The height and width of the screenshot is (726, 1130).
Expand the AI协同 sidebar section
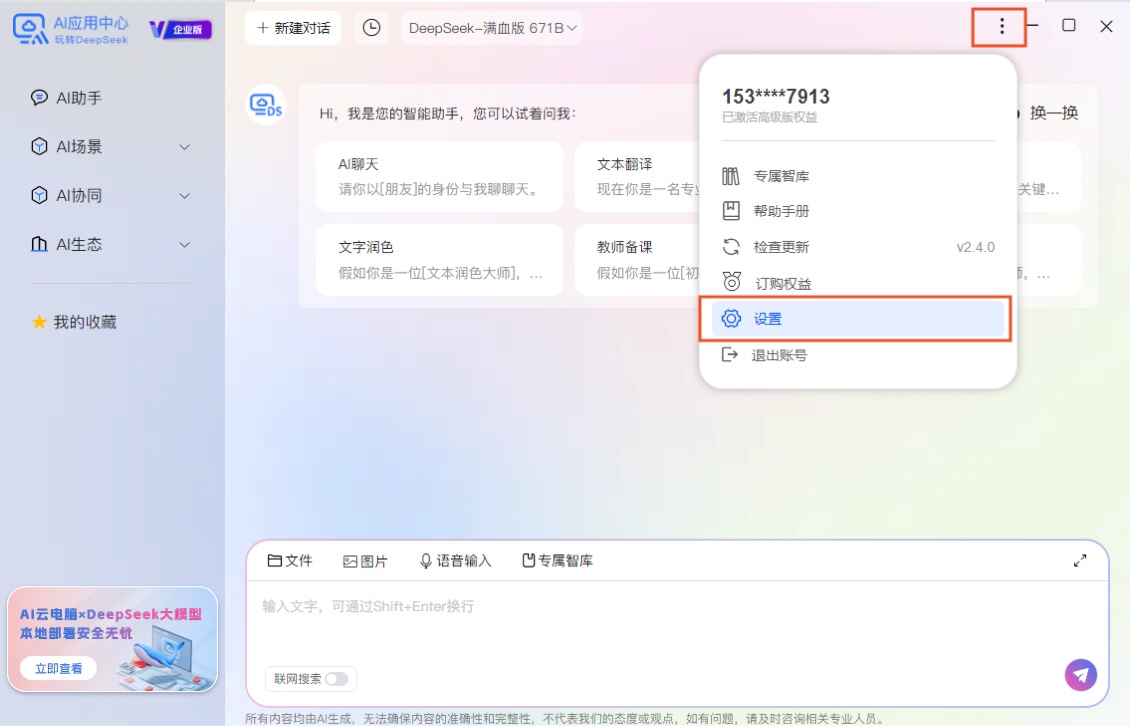(x=110, y=195)
